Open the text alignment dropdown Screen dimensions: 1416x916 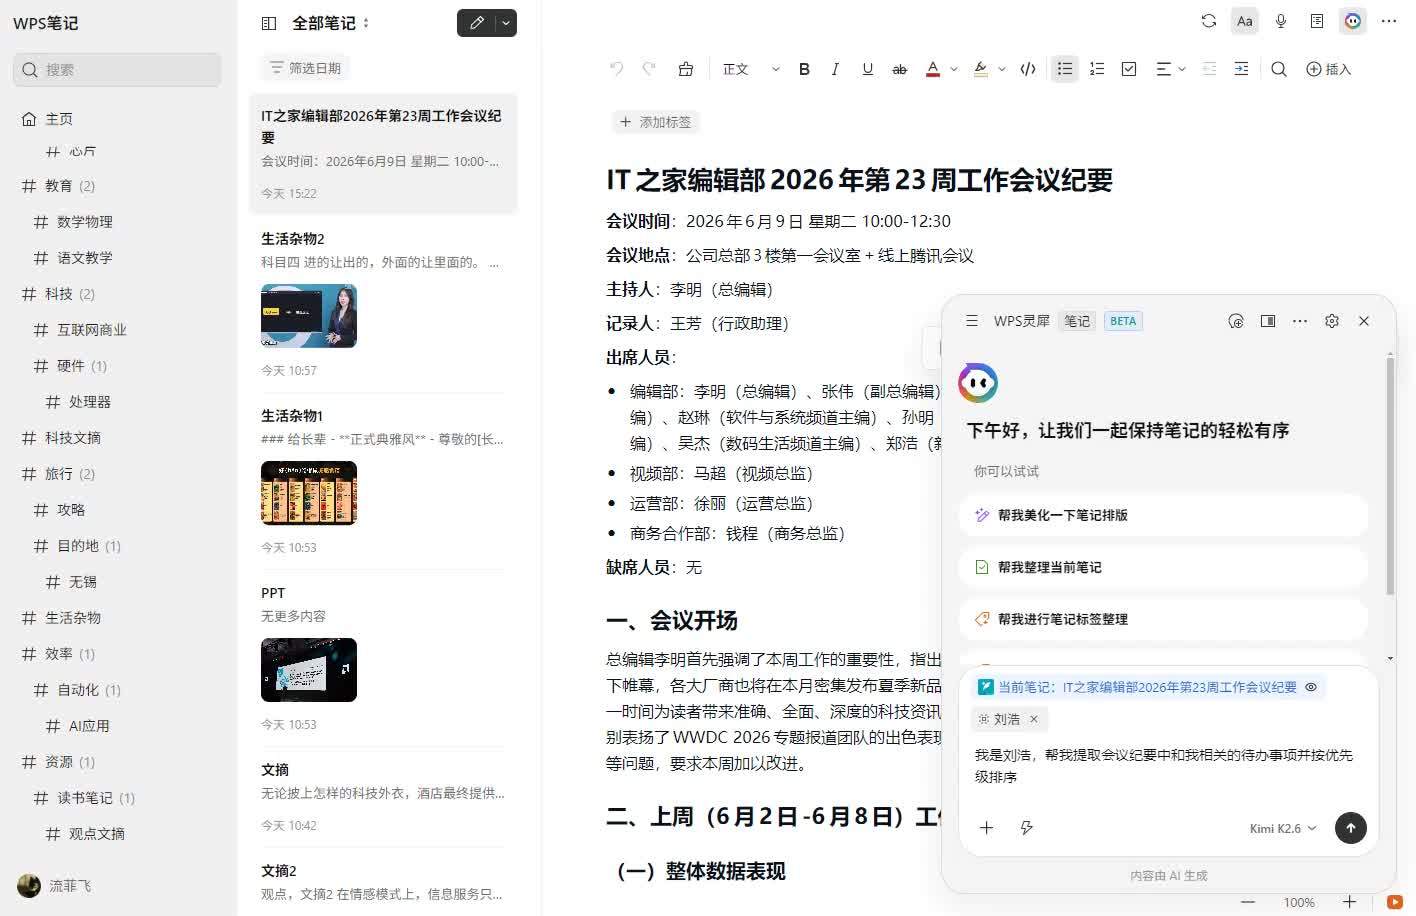tap(1170, 69)
